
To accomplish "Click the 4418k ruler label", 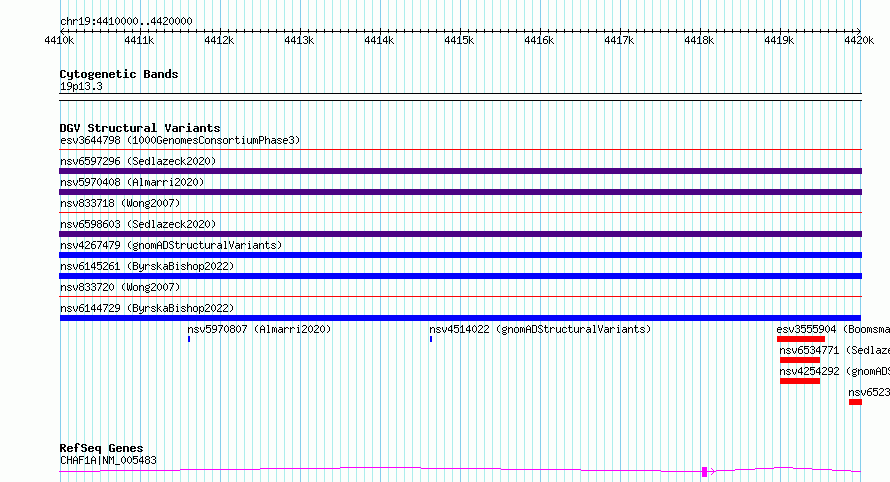I will 699,40.
